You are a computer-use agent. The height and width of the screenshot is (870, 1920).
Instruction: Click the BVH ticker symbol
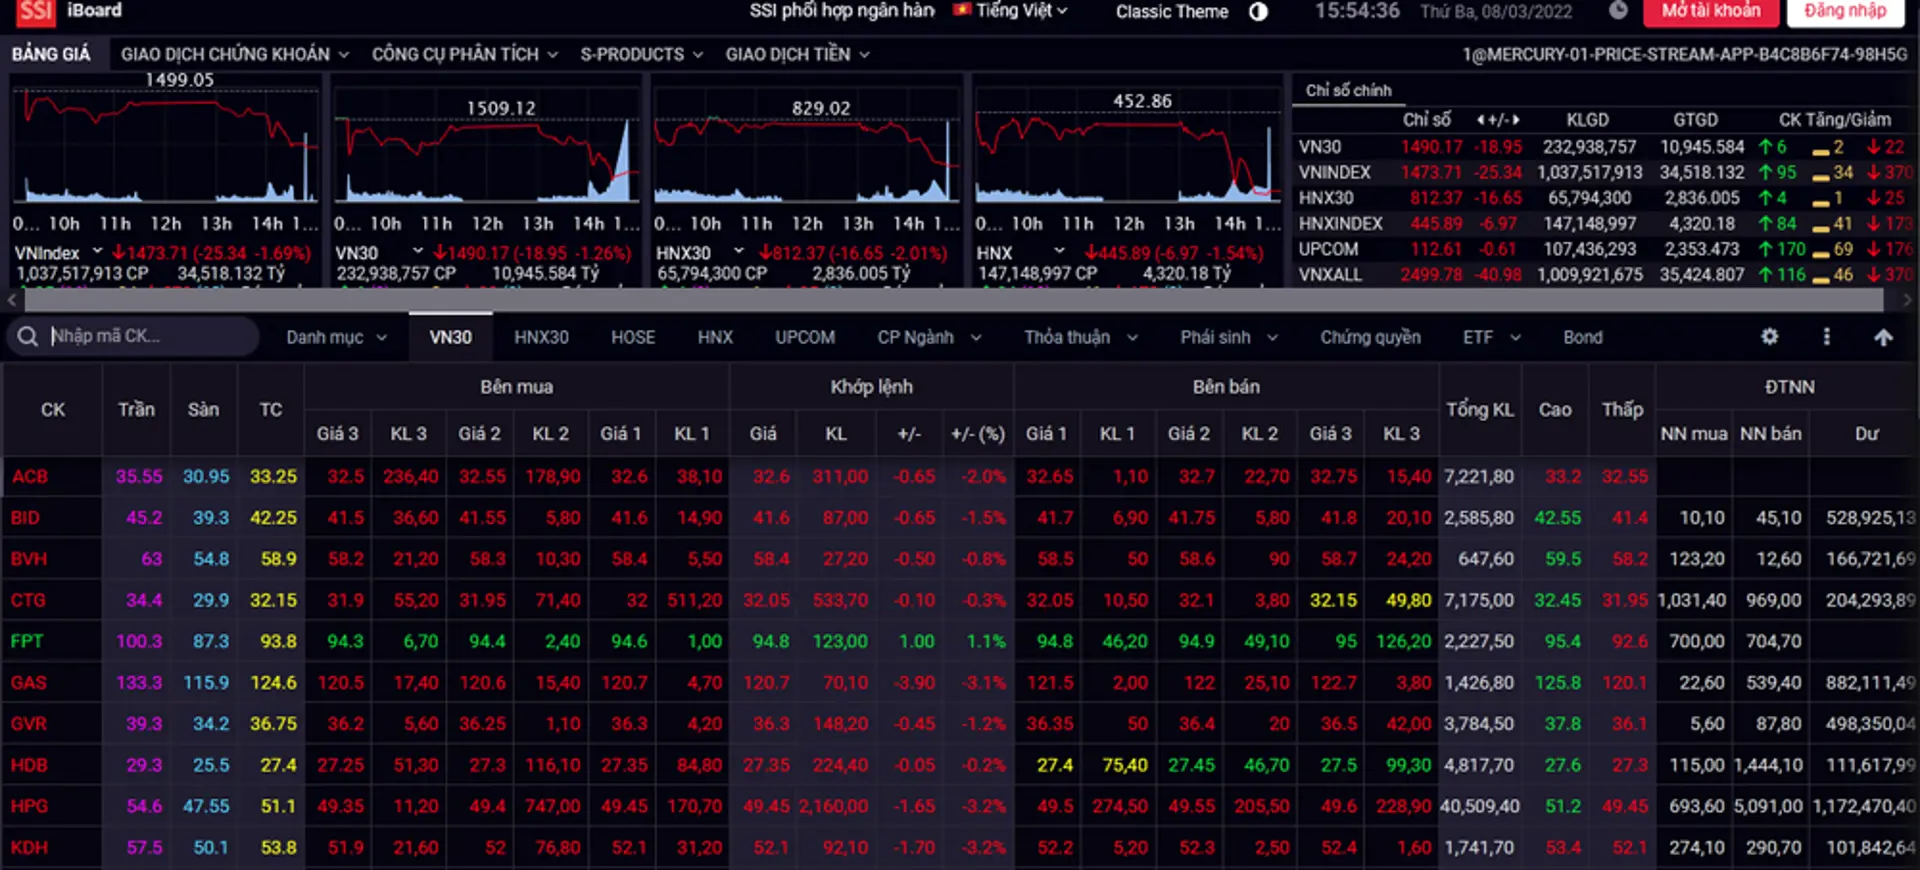tap(29, 559)
